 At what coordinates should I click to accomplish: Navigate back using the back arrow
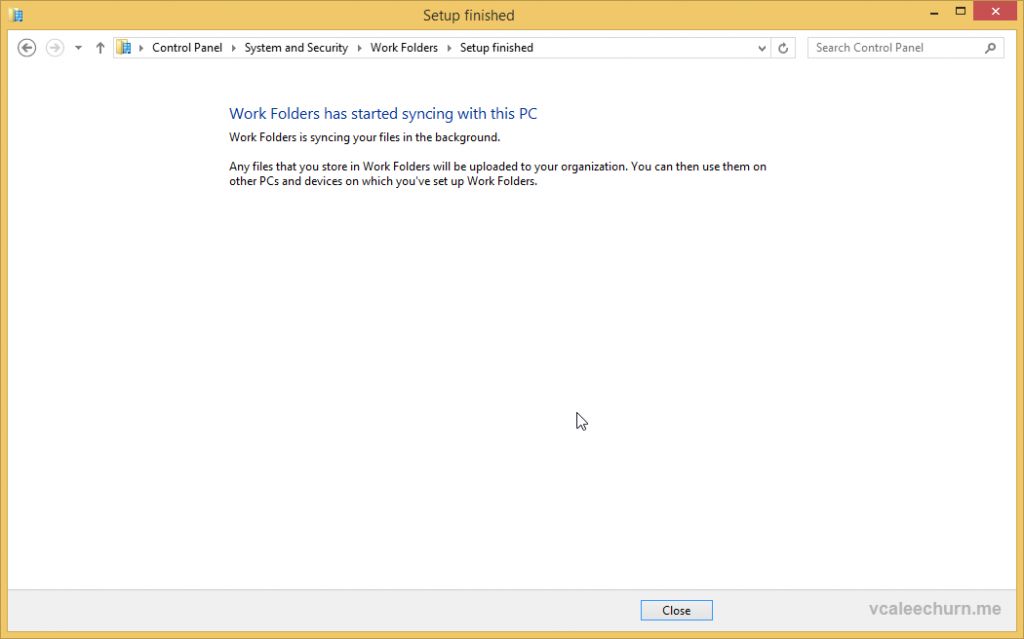pos(26,47)
